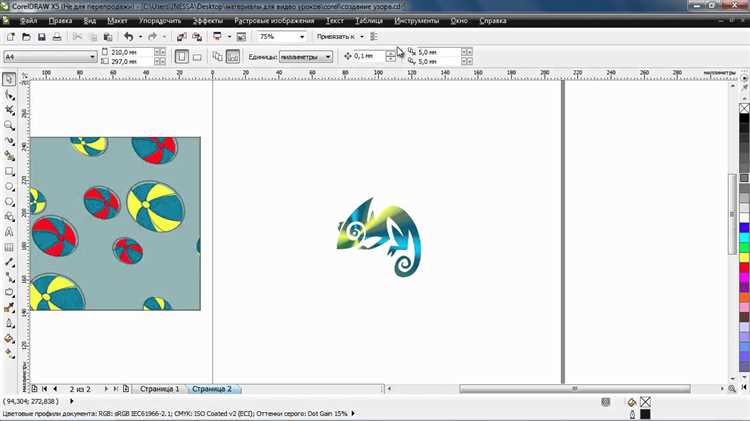
Task: Expand the status bar color profile arrow
Action: (x=353, y=413)
